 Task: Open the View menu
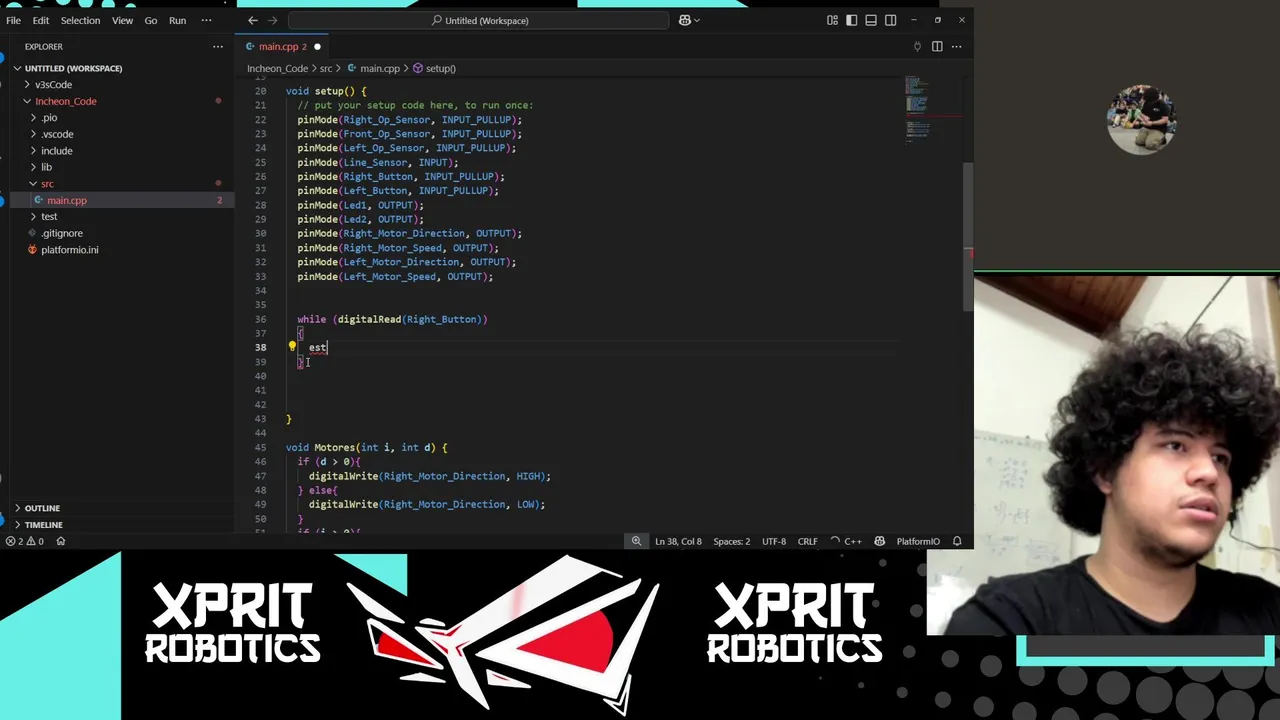point(122,20)
